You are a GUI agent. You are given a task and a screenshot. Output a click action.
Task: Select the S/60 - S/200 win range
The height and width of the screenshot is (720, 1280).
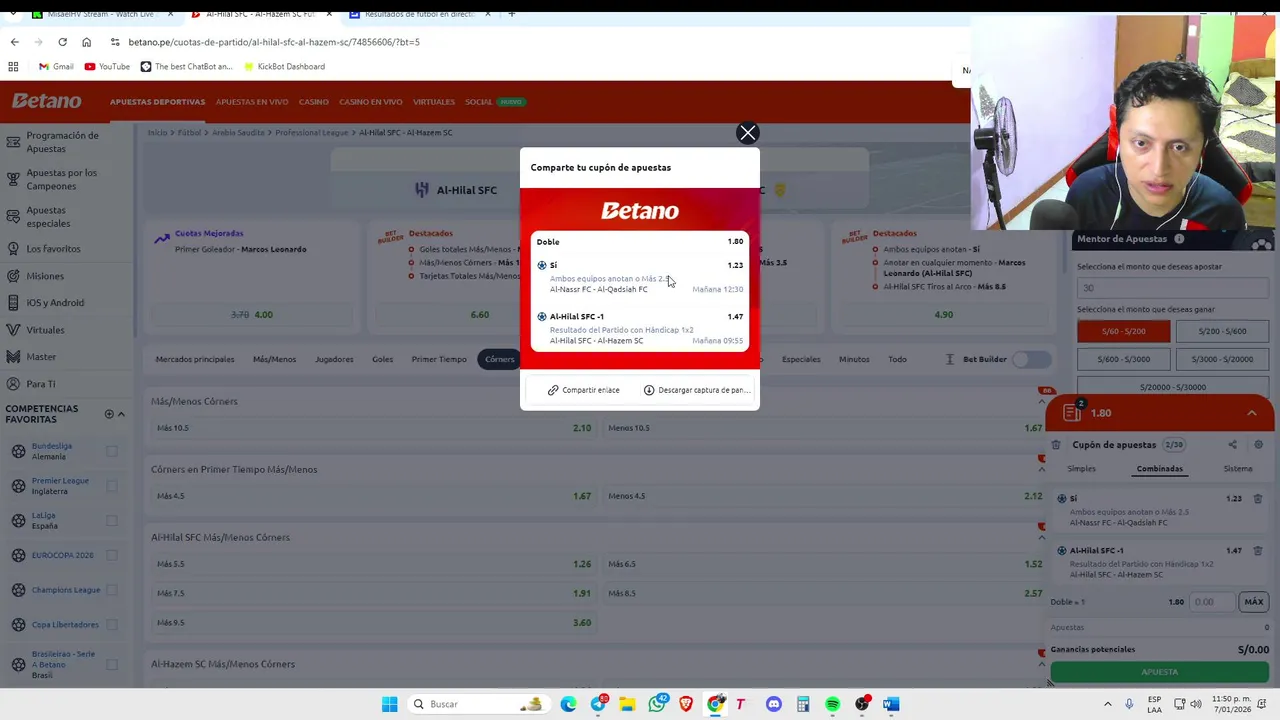coord(1123,331)
